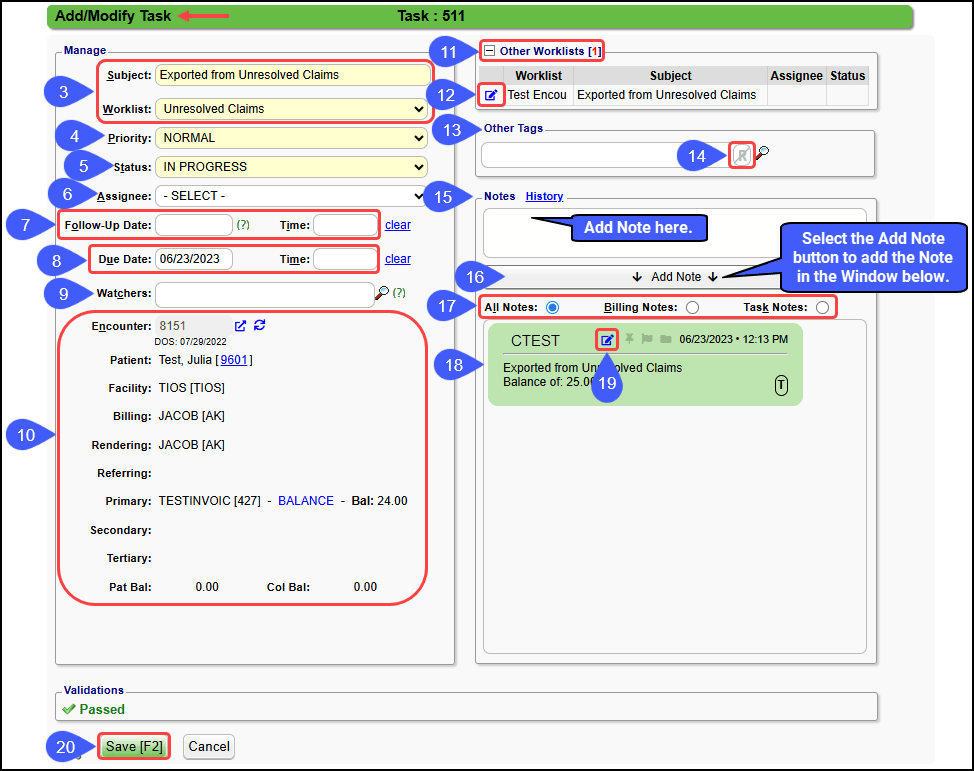Switch to the History tab

coord(544,197)
